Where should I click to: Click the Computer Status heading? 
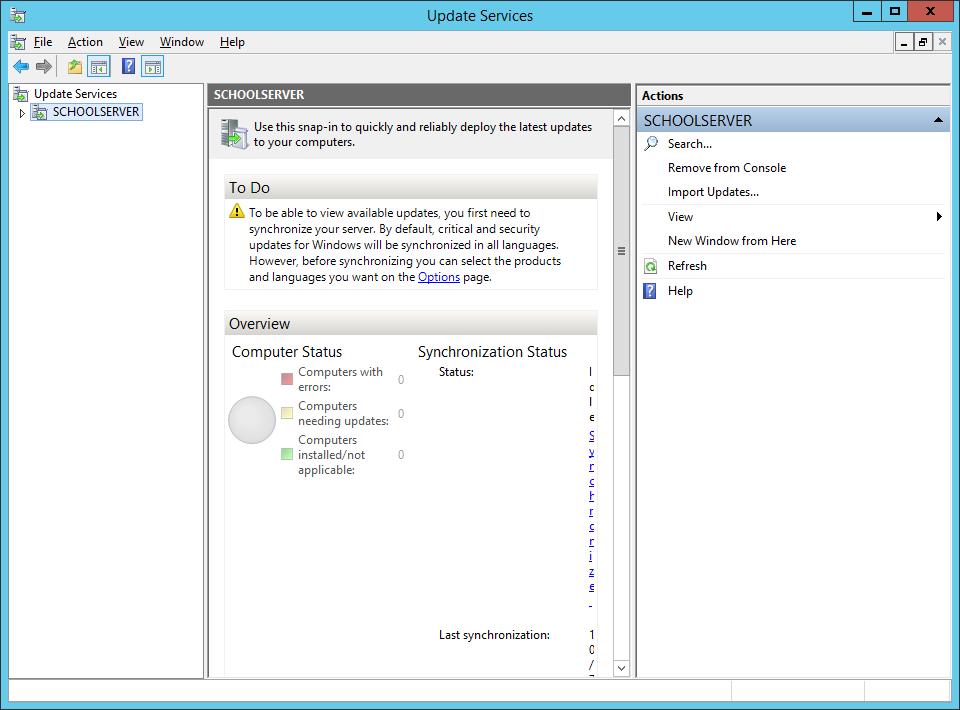coord(287,352)
